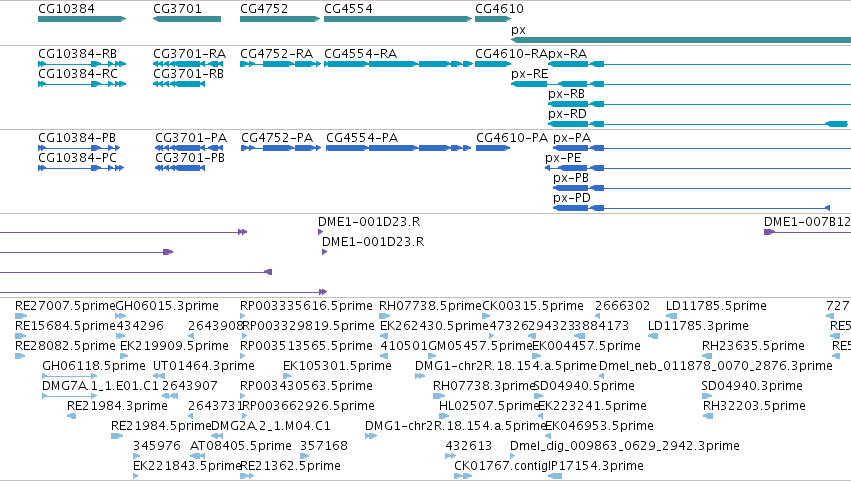Select the CG4610-RA transcript label
Viewport: 851px width, 481px height.
[x=511, y=54]
